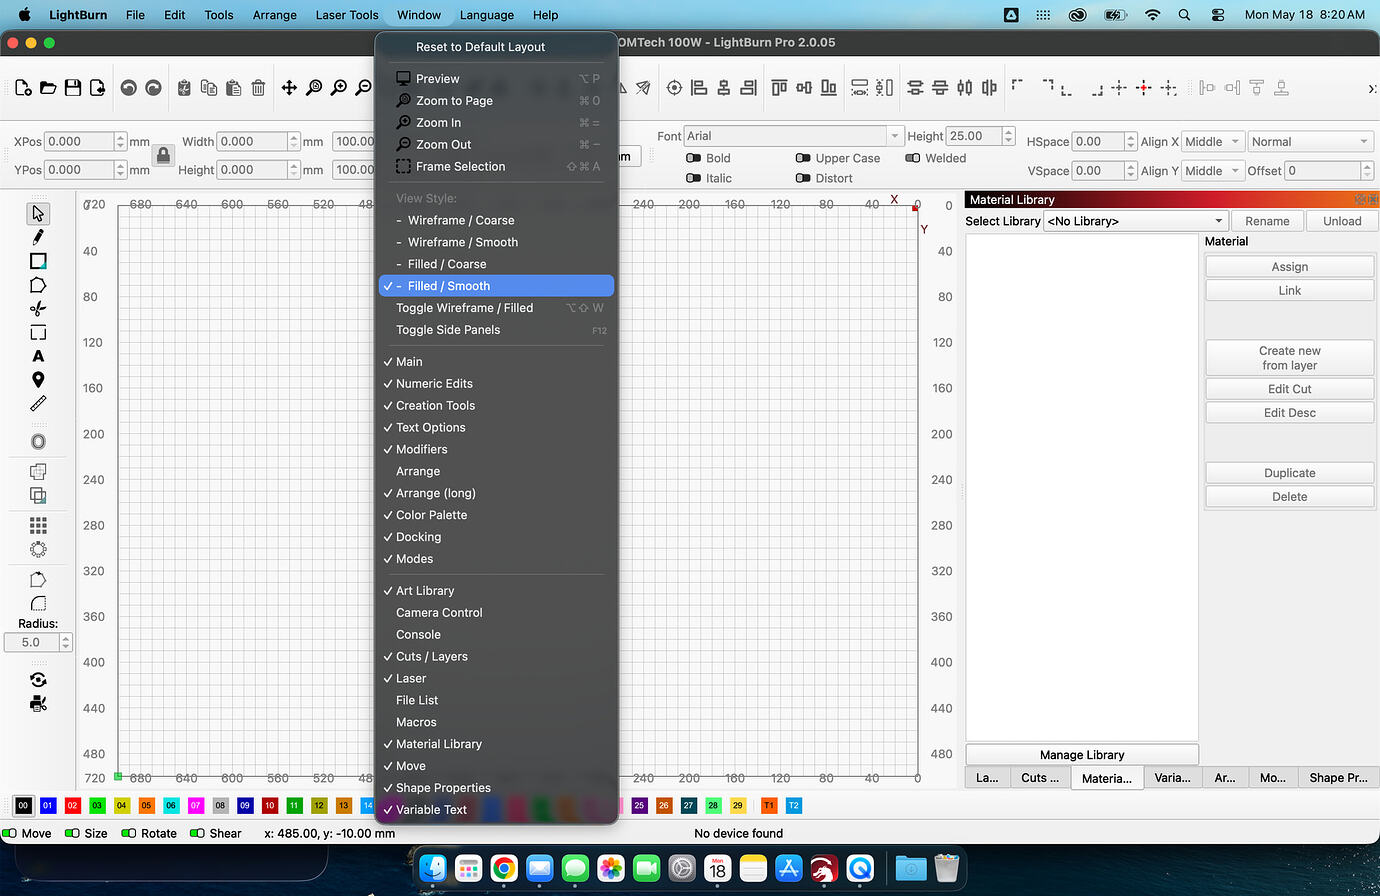Screen dimensions: 1380x896
Task: Click the Redo arrow icon
Action: click(153, 88)
